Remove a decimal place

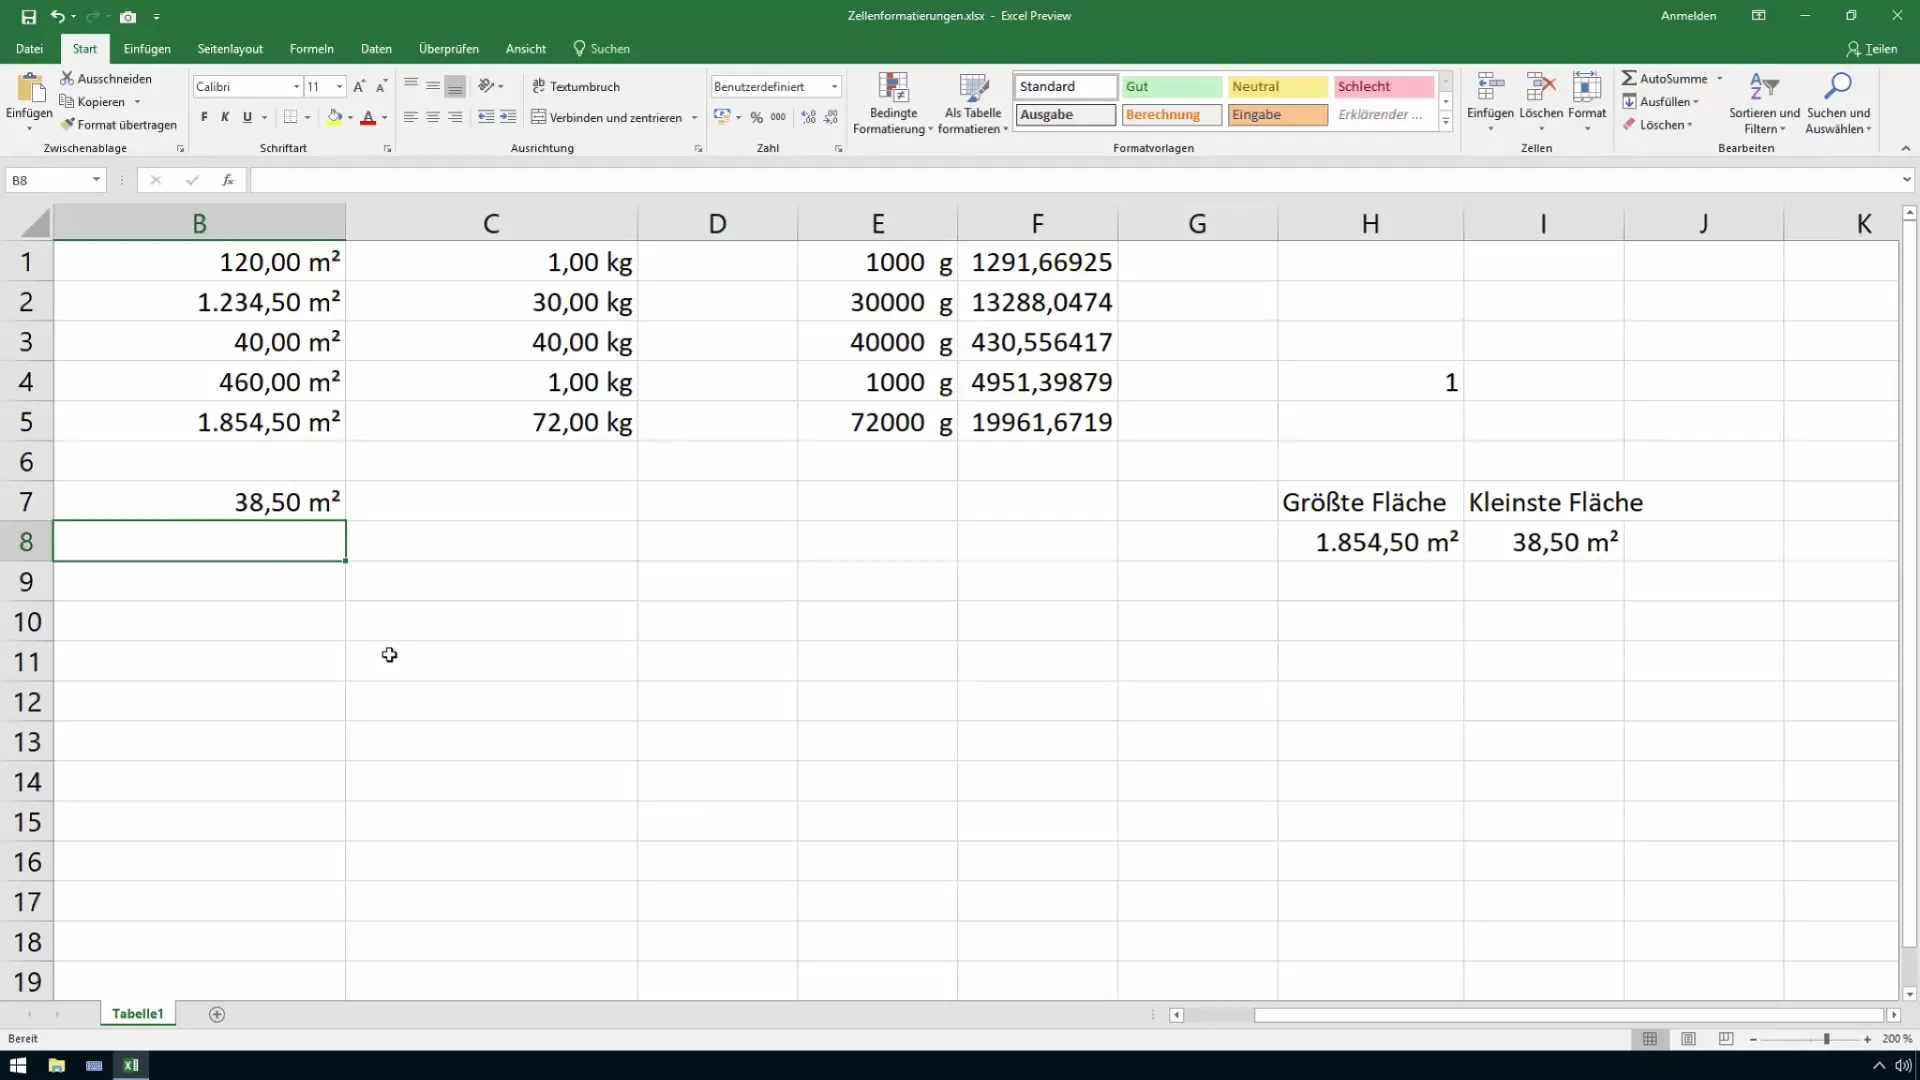(831, 117)
